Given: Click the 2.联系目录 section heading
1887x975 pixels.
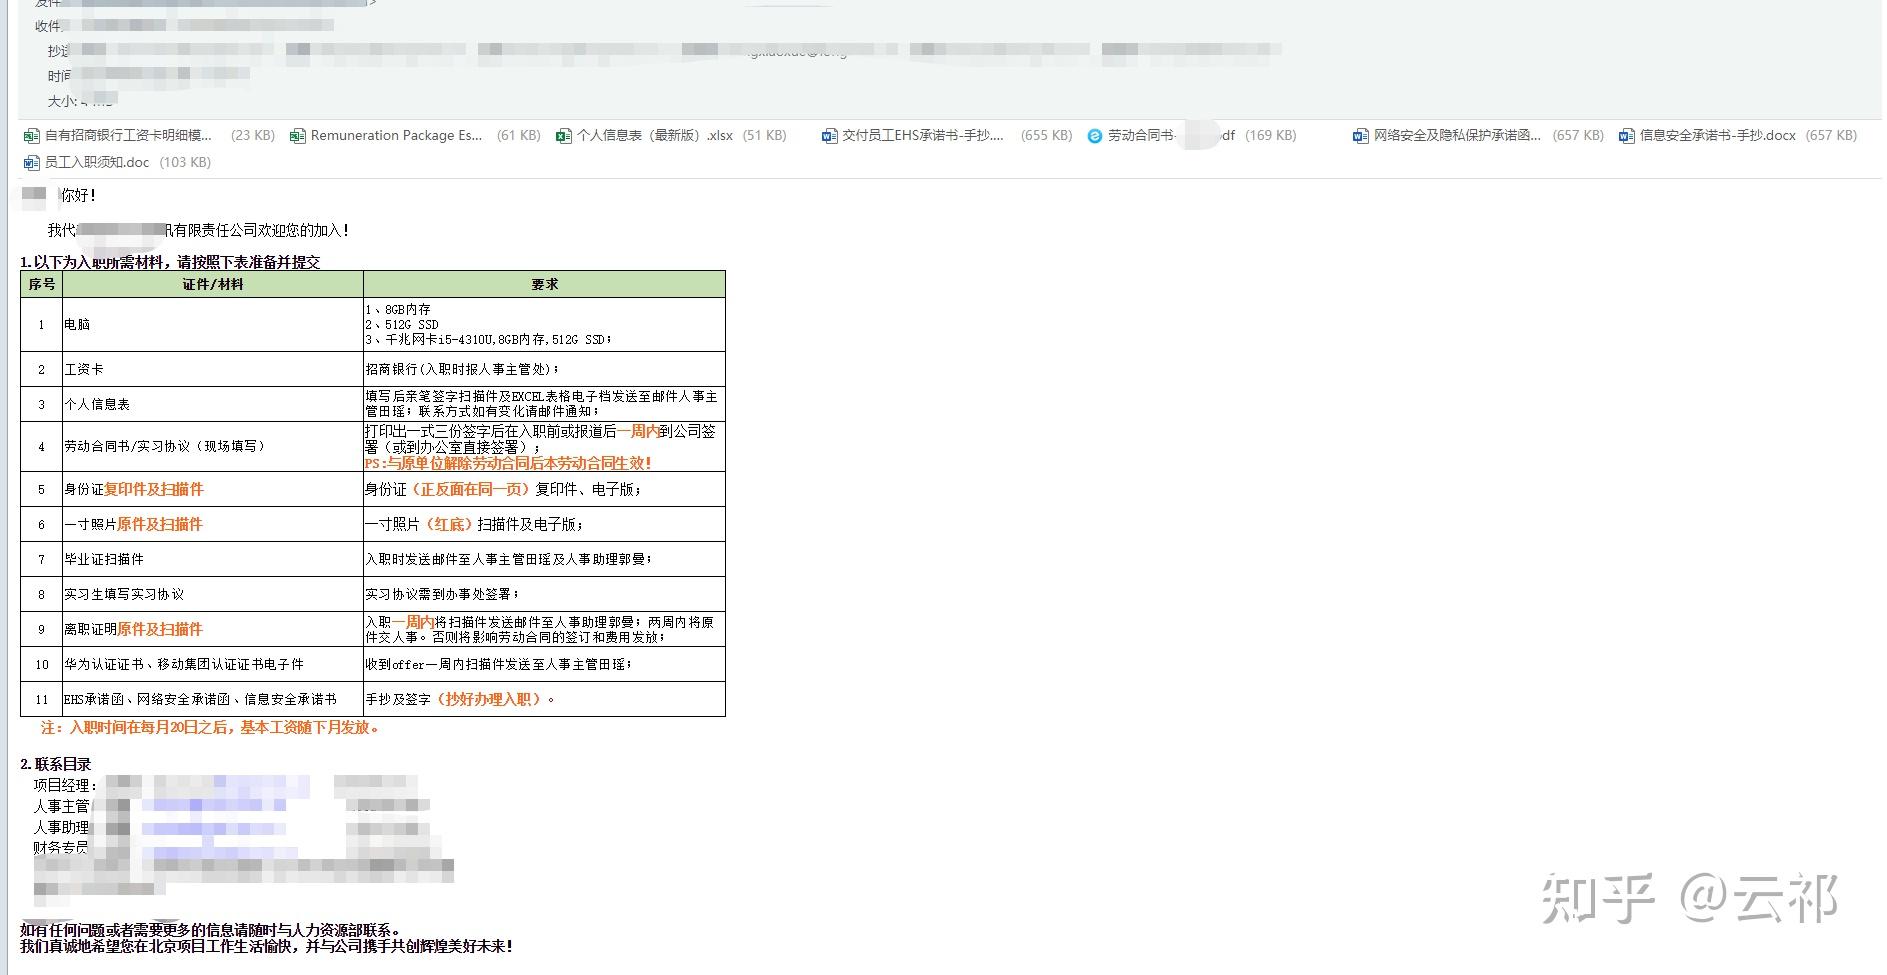Looking at the screenshot, I should [x=56, y=764].
